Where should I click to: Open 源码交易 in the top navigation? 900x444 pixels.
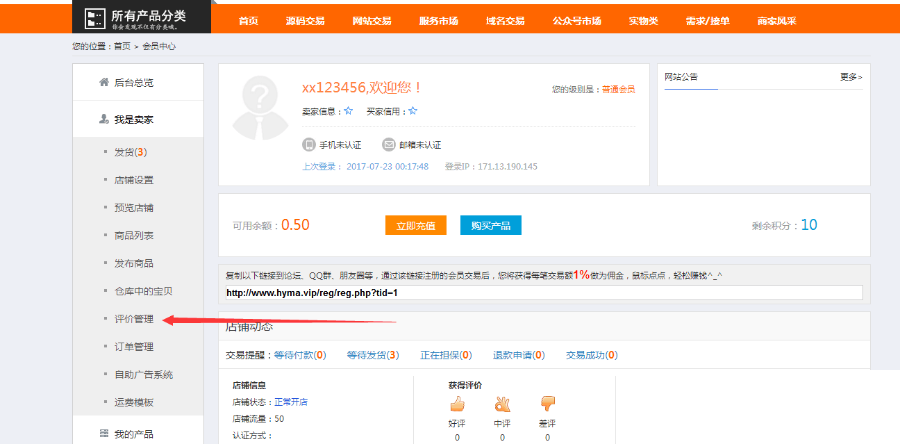click(305, 21)
